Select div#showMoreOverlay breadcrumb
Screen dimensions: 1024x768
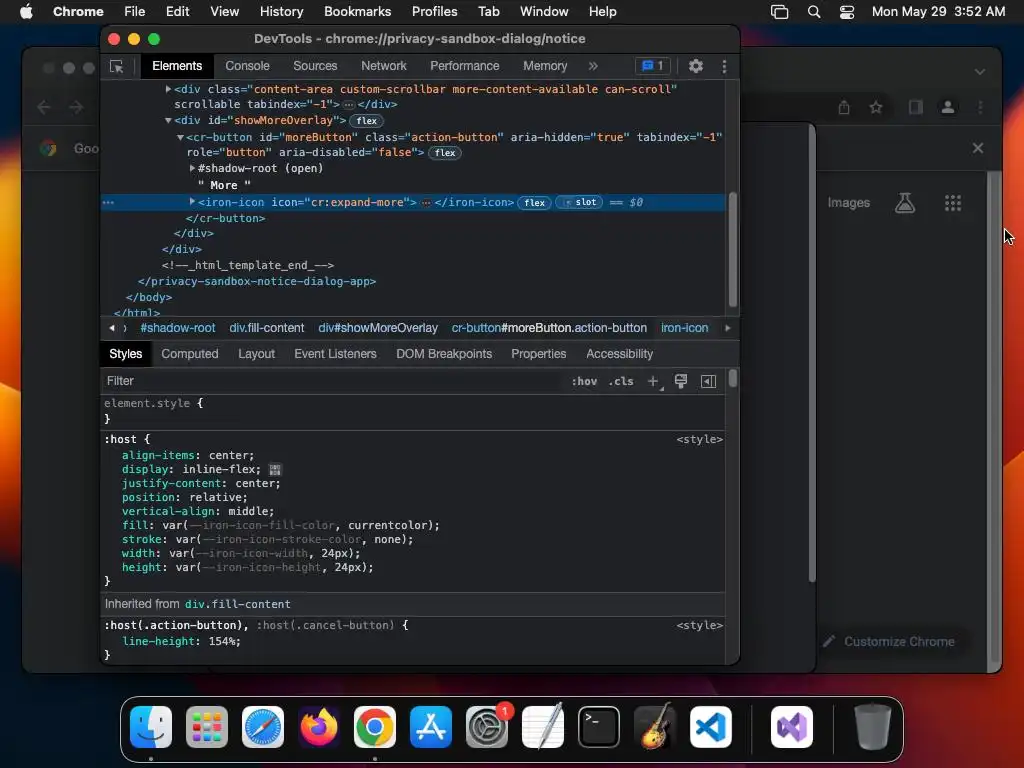tap(378, 328)
